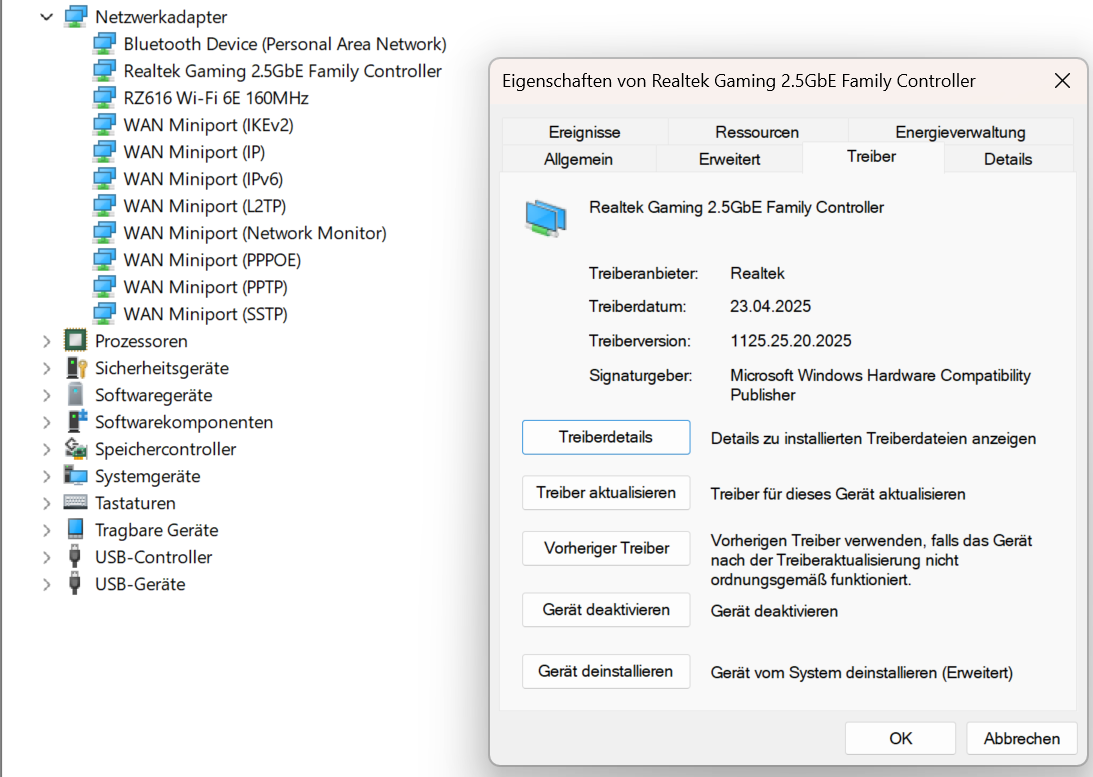Close the Realtek properties dialog
1093x777 pixels.
tap(1062, 81)
